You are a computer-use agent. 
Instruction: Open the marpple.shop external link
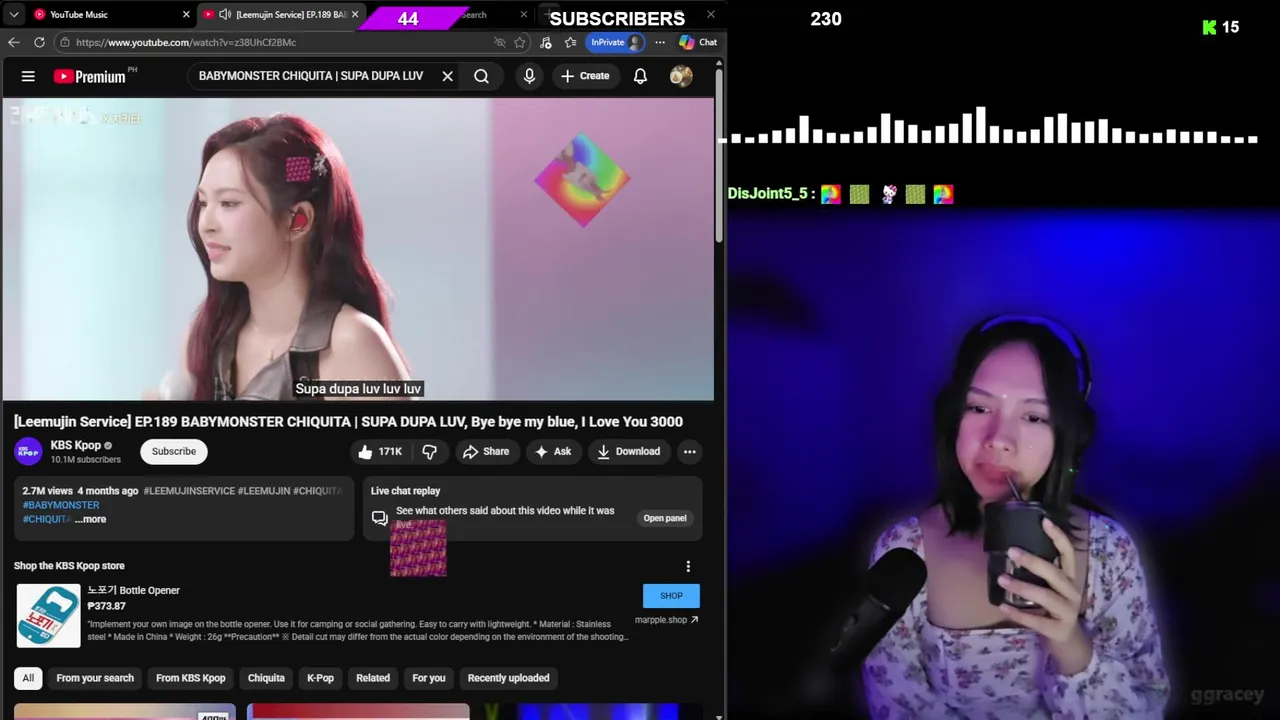click(667, 620)
